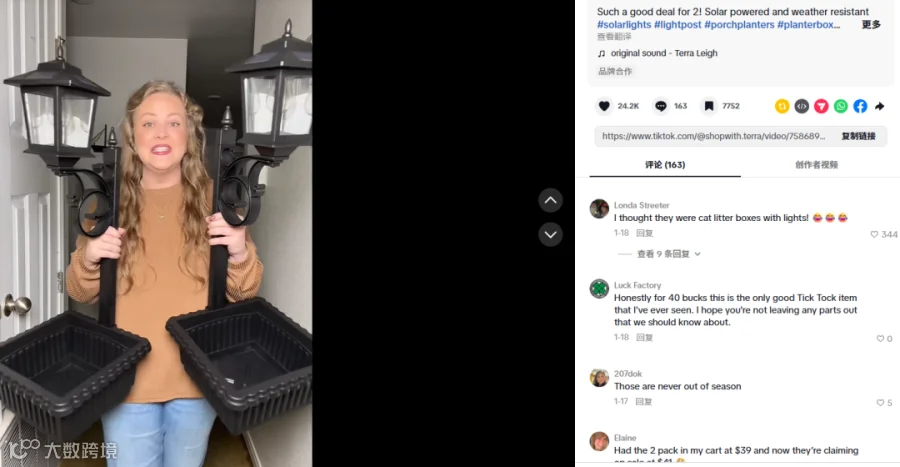This screenshot has width=900, height=467.
Task: Switch to the 创作者视频 tab
Action: [x=816, y=165]
